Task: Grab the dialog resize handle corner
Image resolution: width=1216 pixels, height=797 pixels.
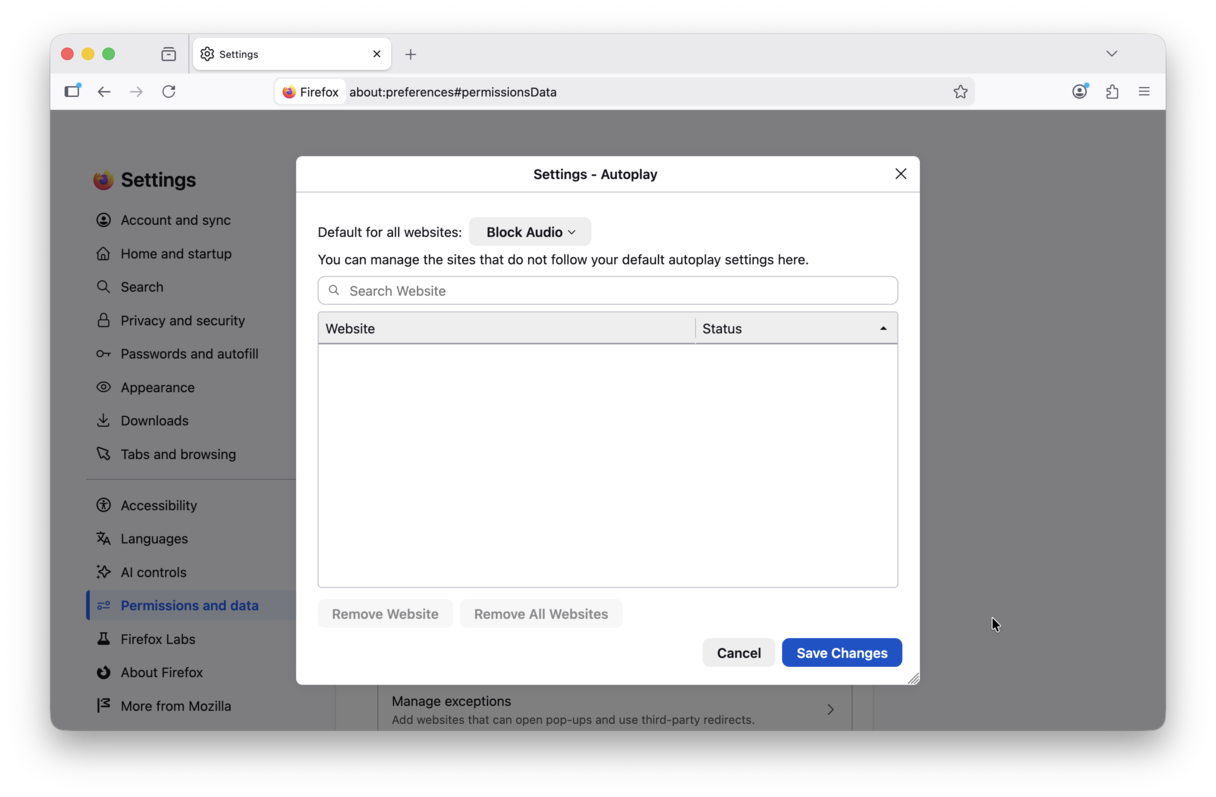Action: pos(913,678)
